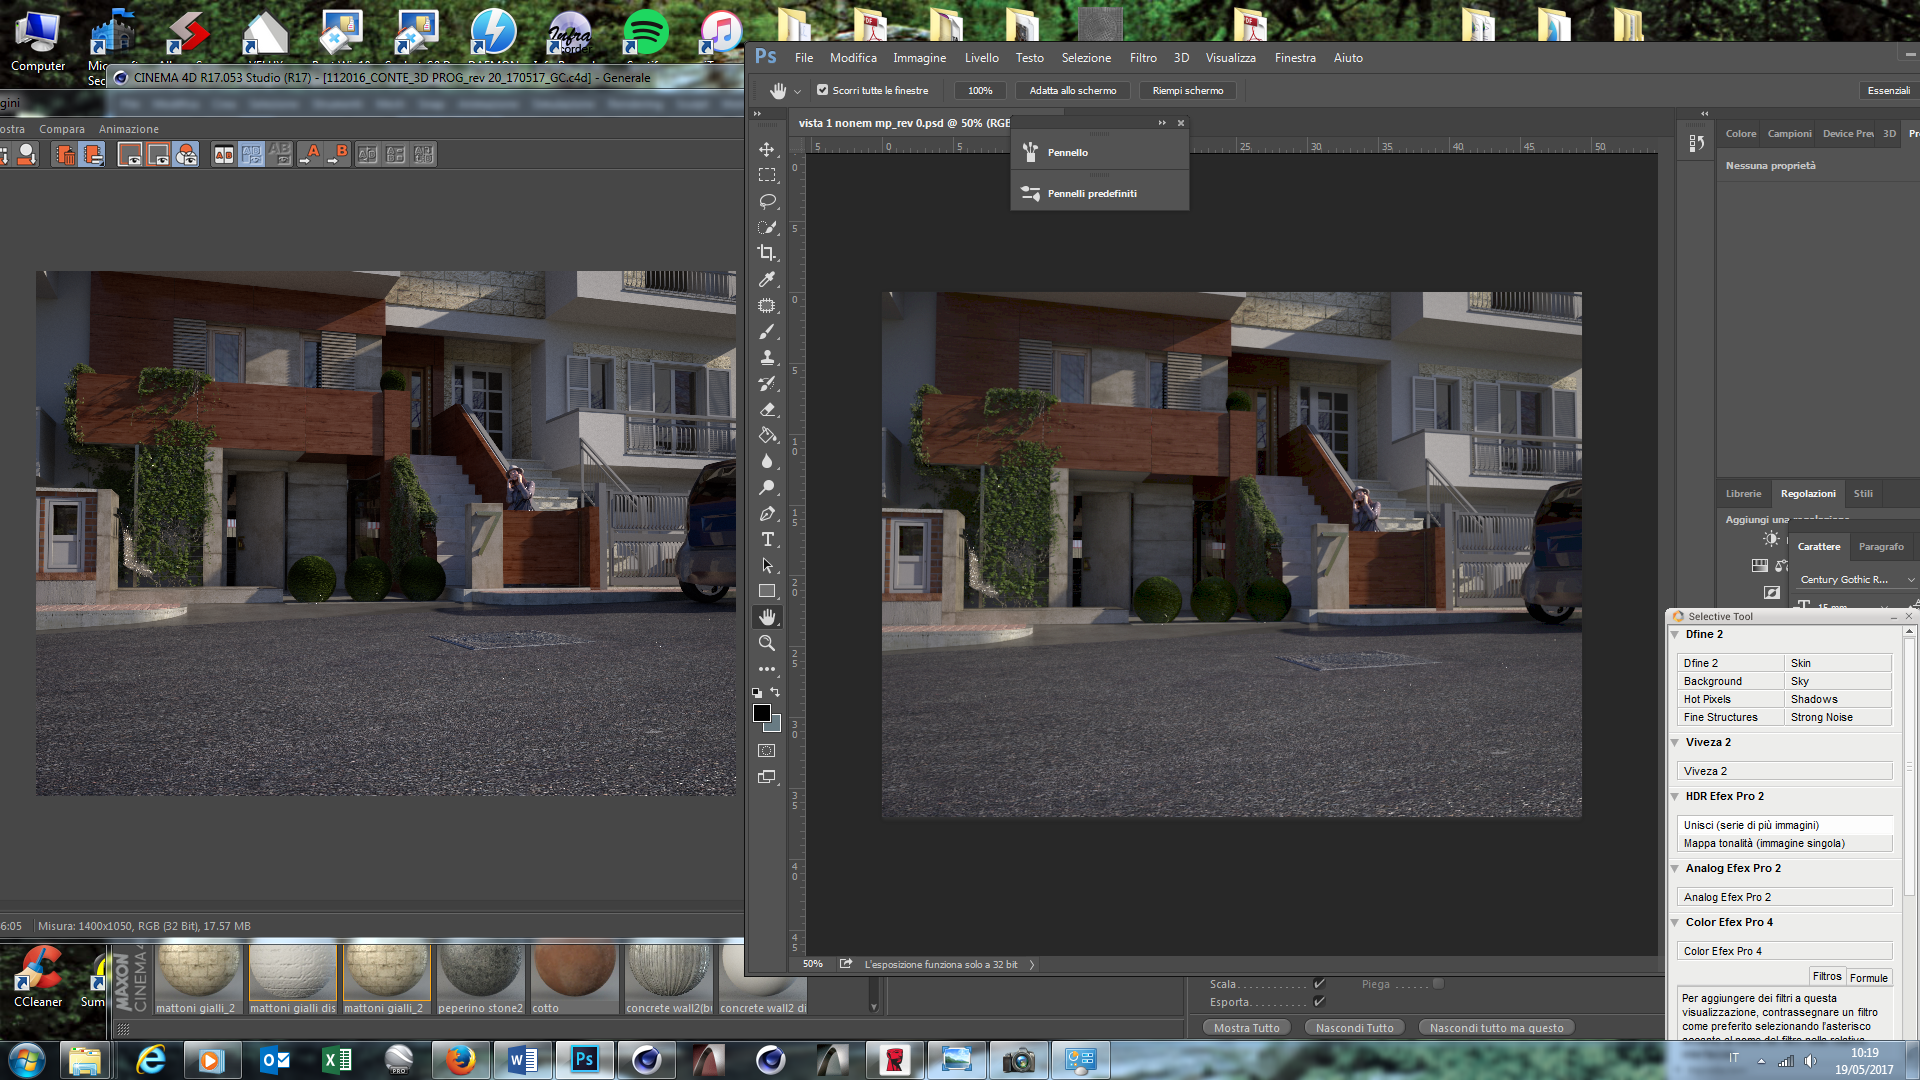Click the Pen tool

click(767, 513)
